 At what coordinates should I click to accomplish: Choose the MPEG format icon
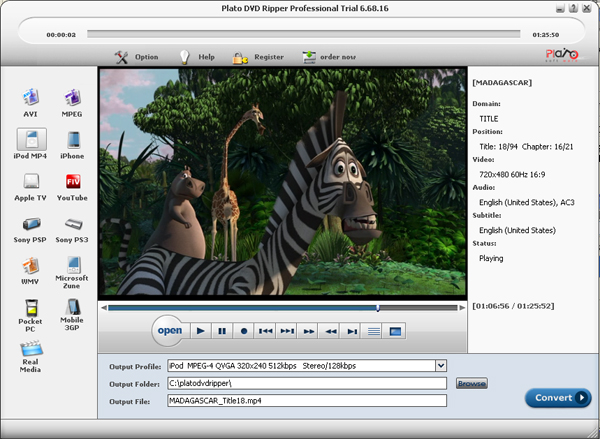point(71,98)
